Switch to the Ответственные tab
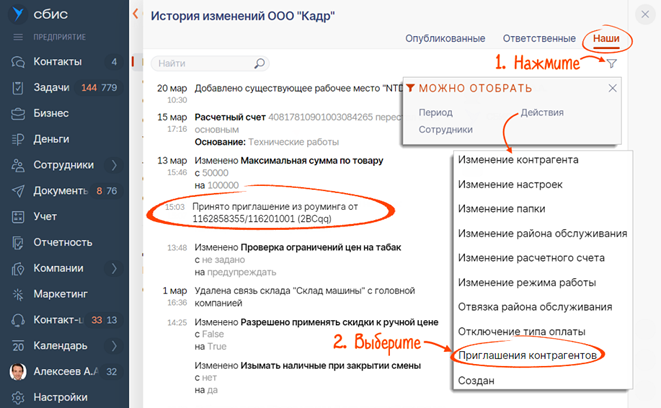 540,38
